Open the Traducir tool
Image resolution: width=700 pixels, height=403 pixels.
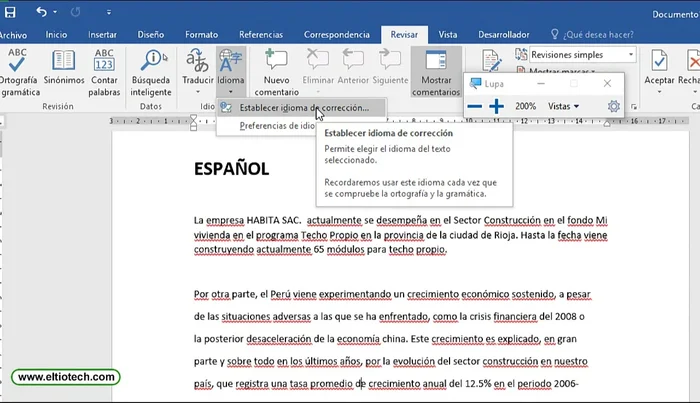click(x=197, y=66)
